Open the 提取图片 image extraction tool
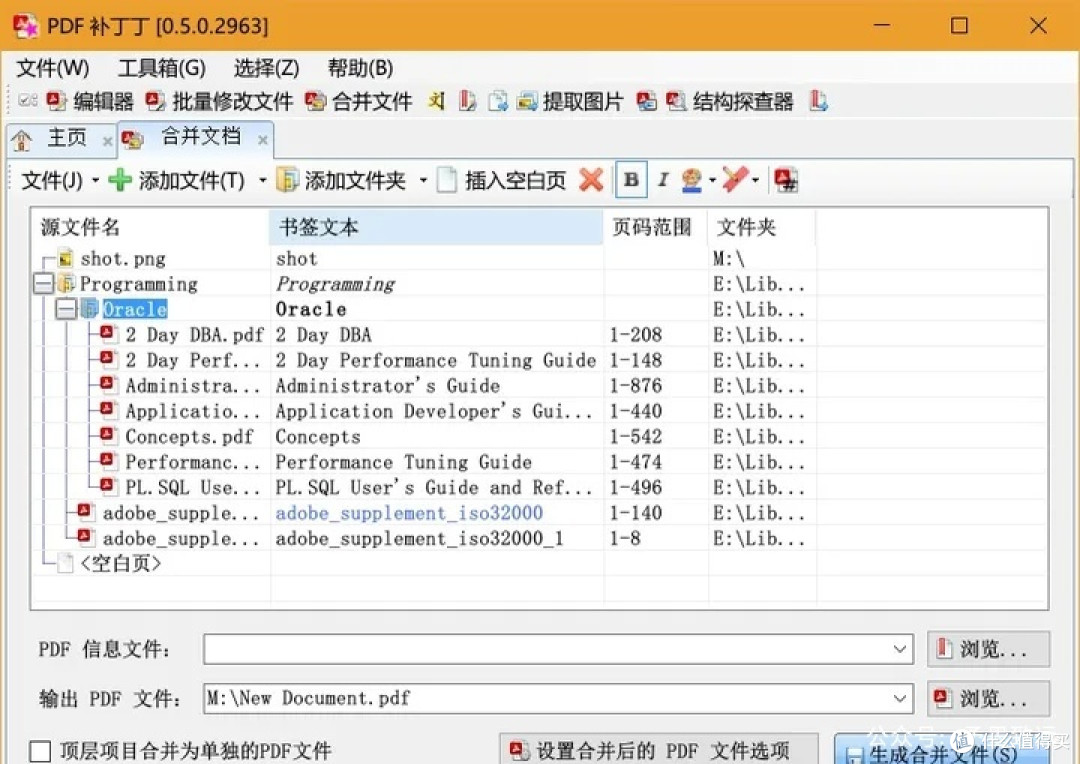Screen dimensions: 1080x764 (582, 100)
